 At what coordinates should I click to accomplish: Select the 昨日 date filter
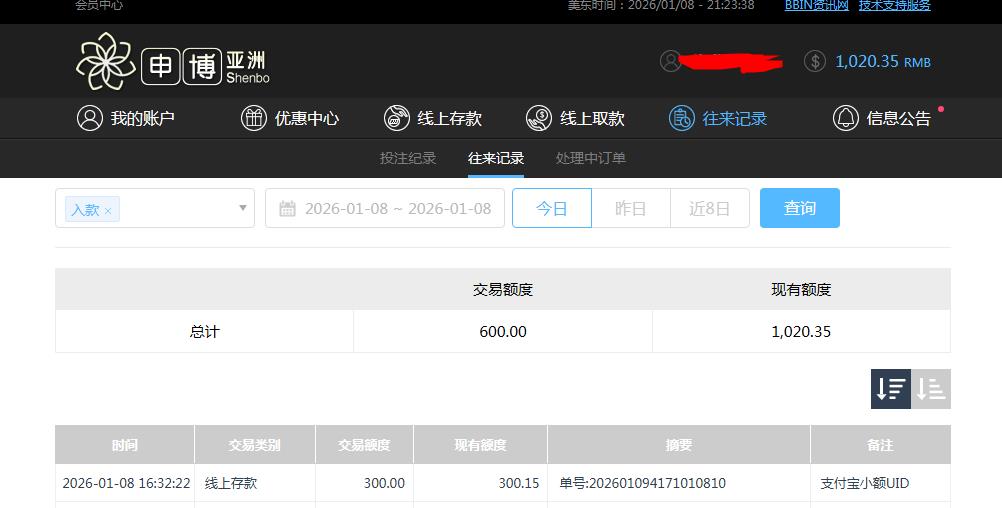coord(631,208)
